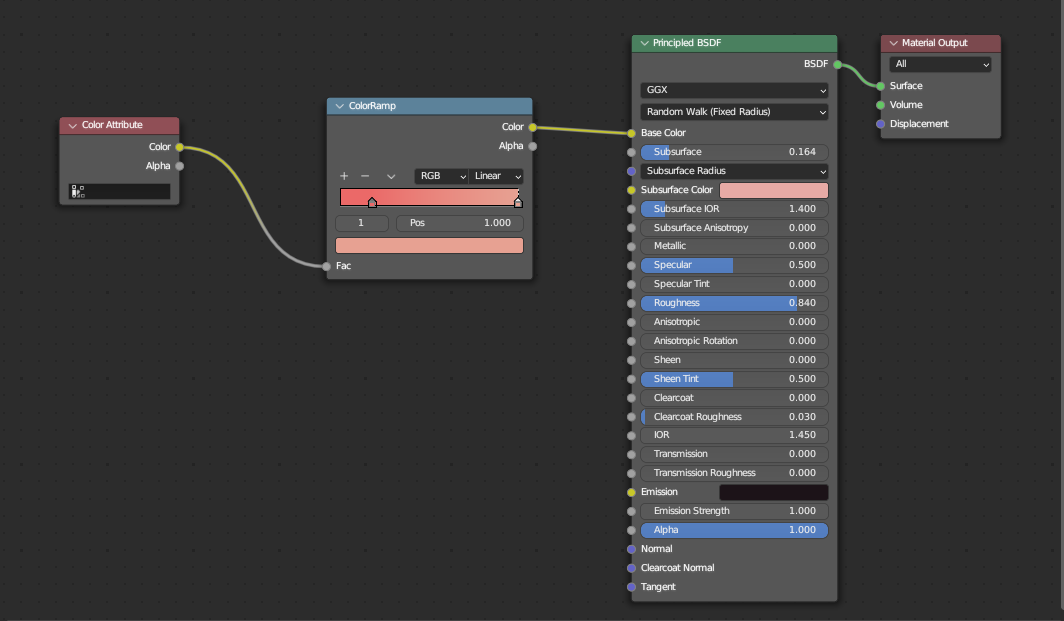The height and width of the screenshot is (621, 1064).
Task: Select the right color stop handle on the ramp
Action: point(518,202)
